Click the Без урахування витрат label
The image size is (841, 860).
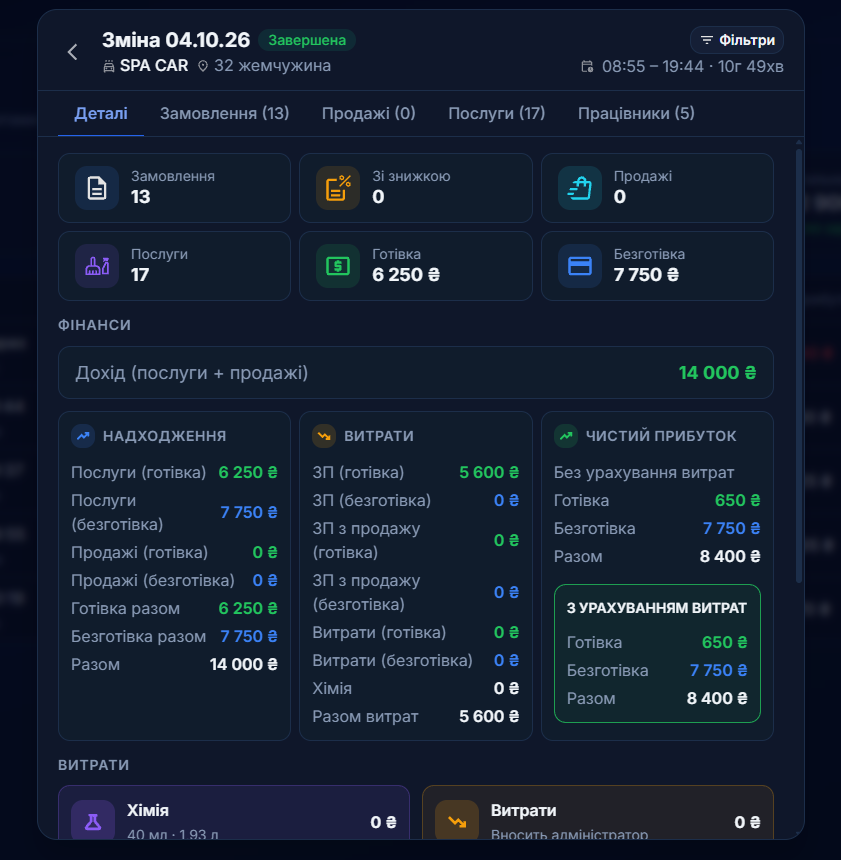tap(644, 472)
